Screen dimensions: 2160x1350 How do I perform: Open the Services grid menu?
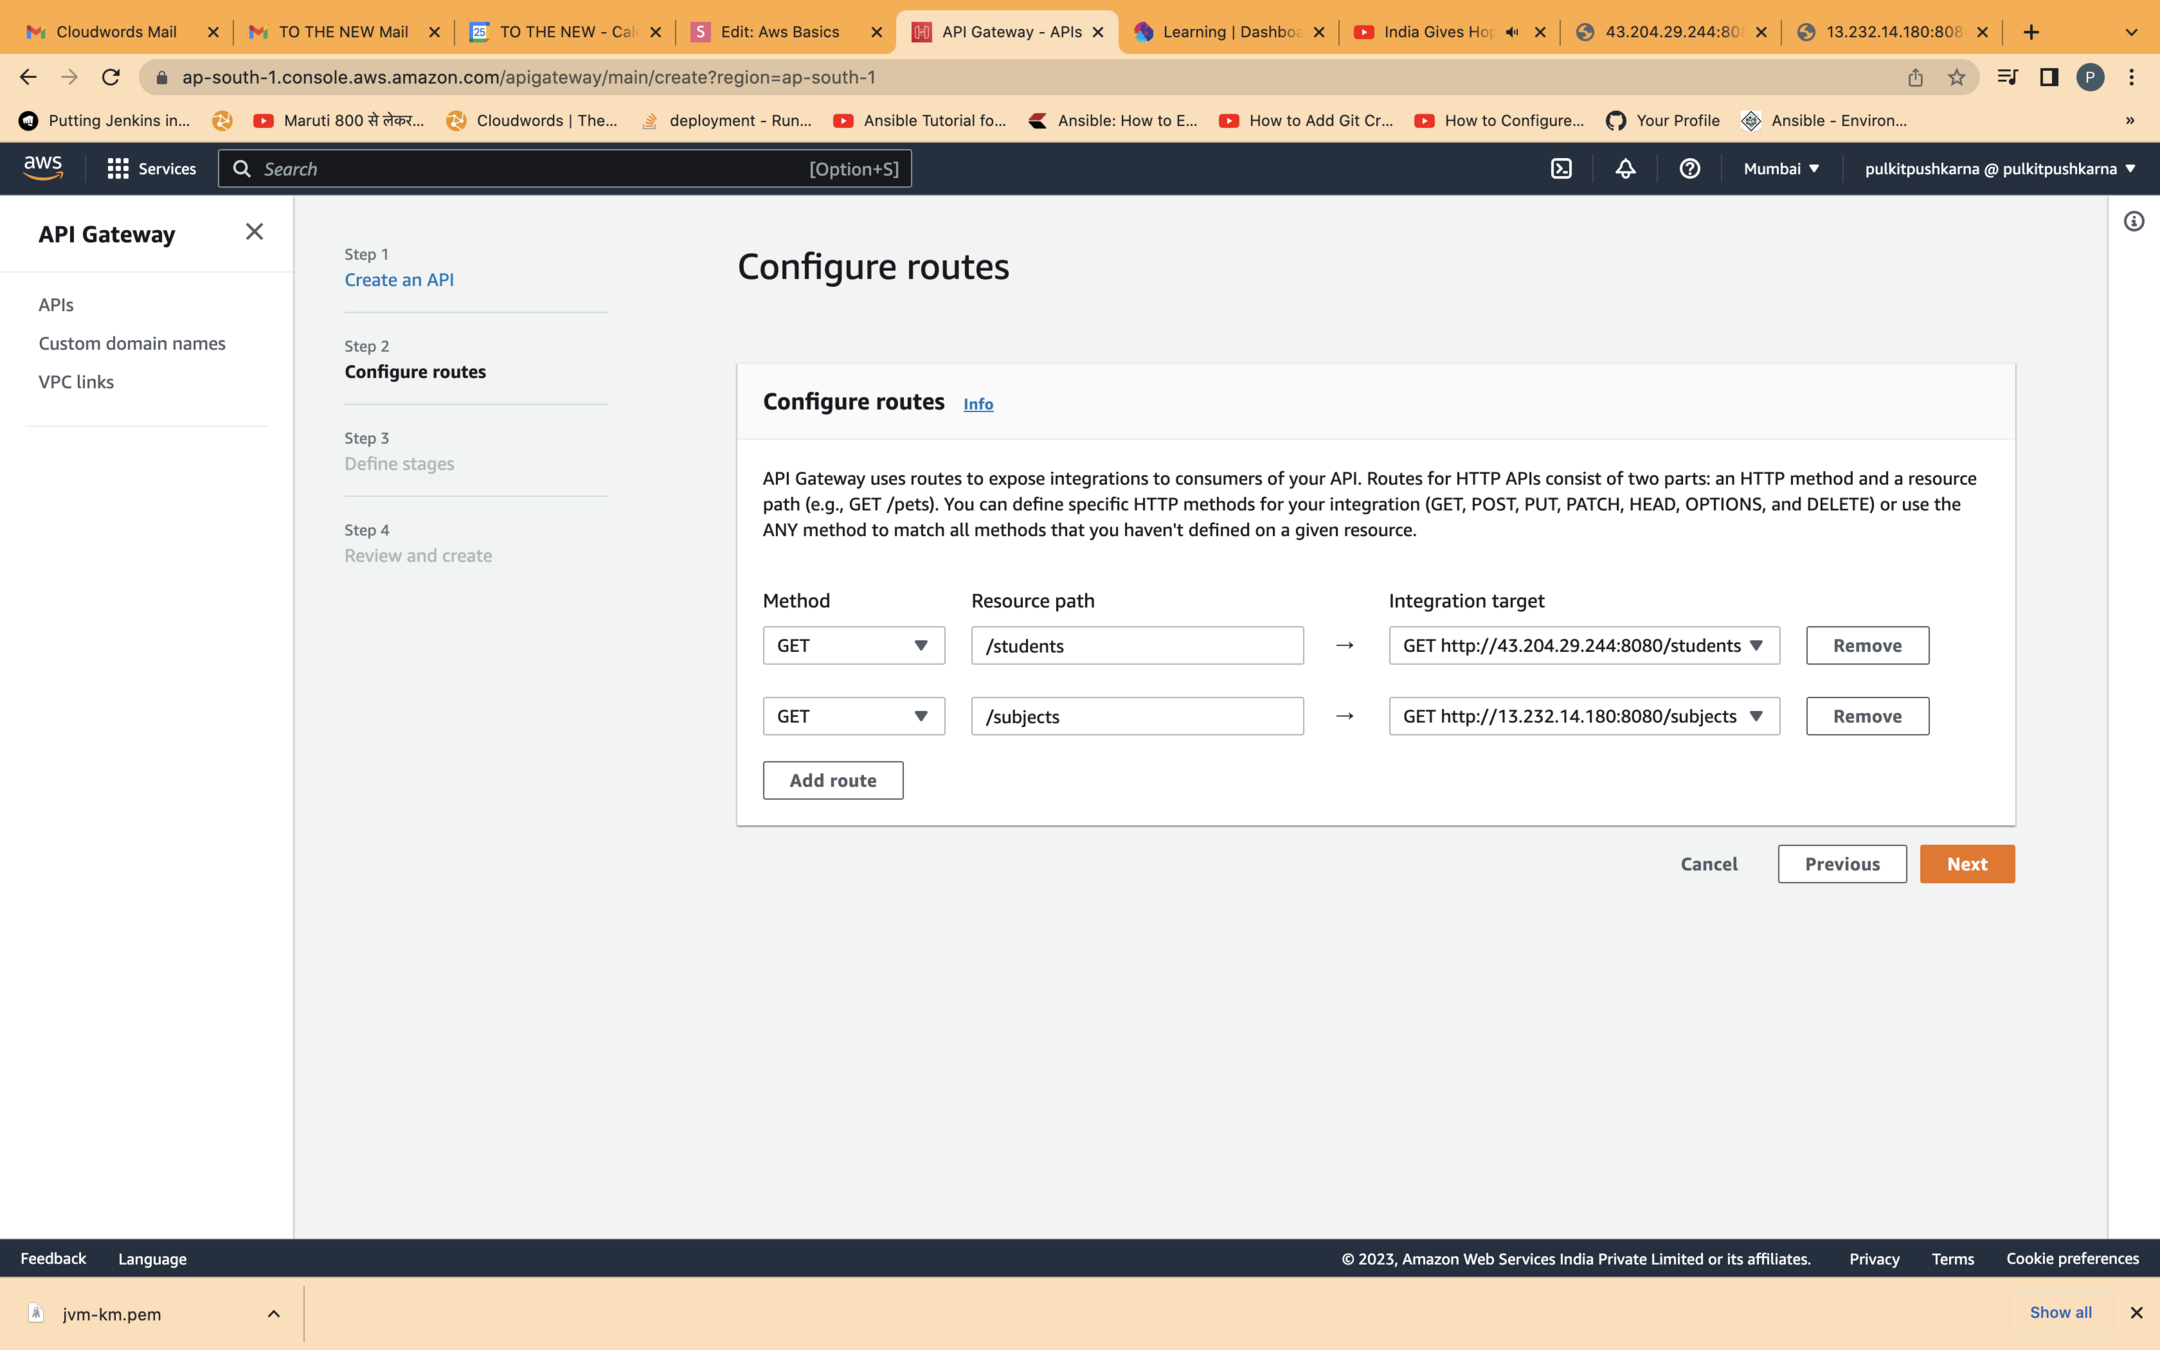point(151,169)
